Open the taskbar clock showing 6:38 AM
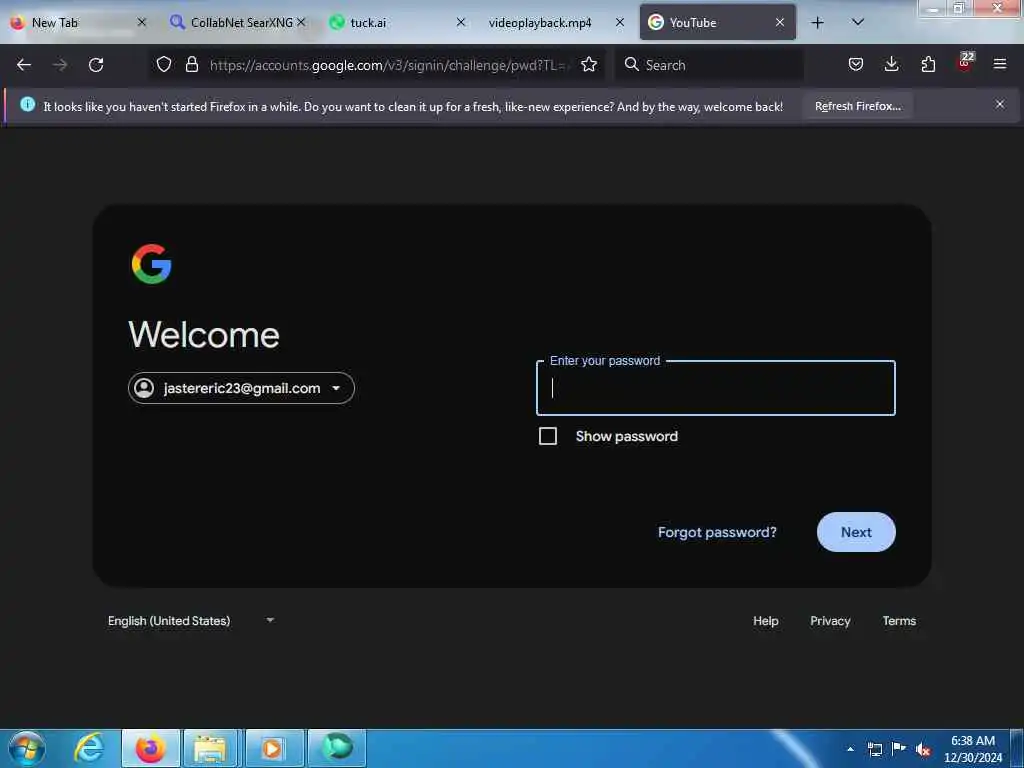The height and width of the screenshot is (768, 1024). (972, 749)
